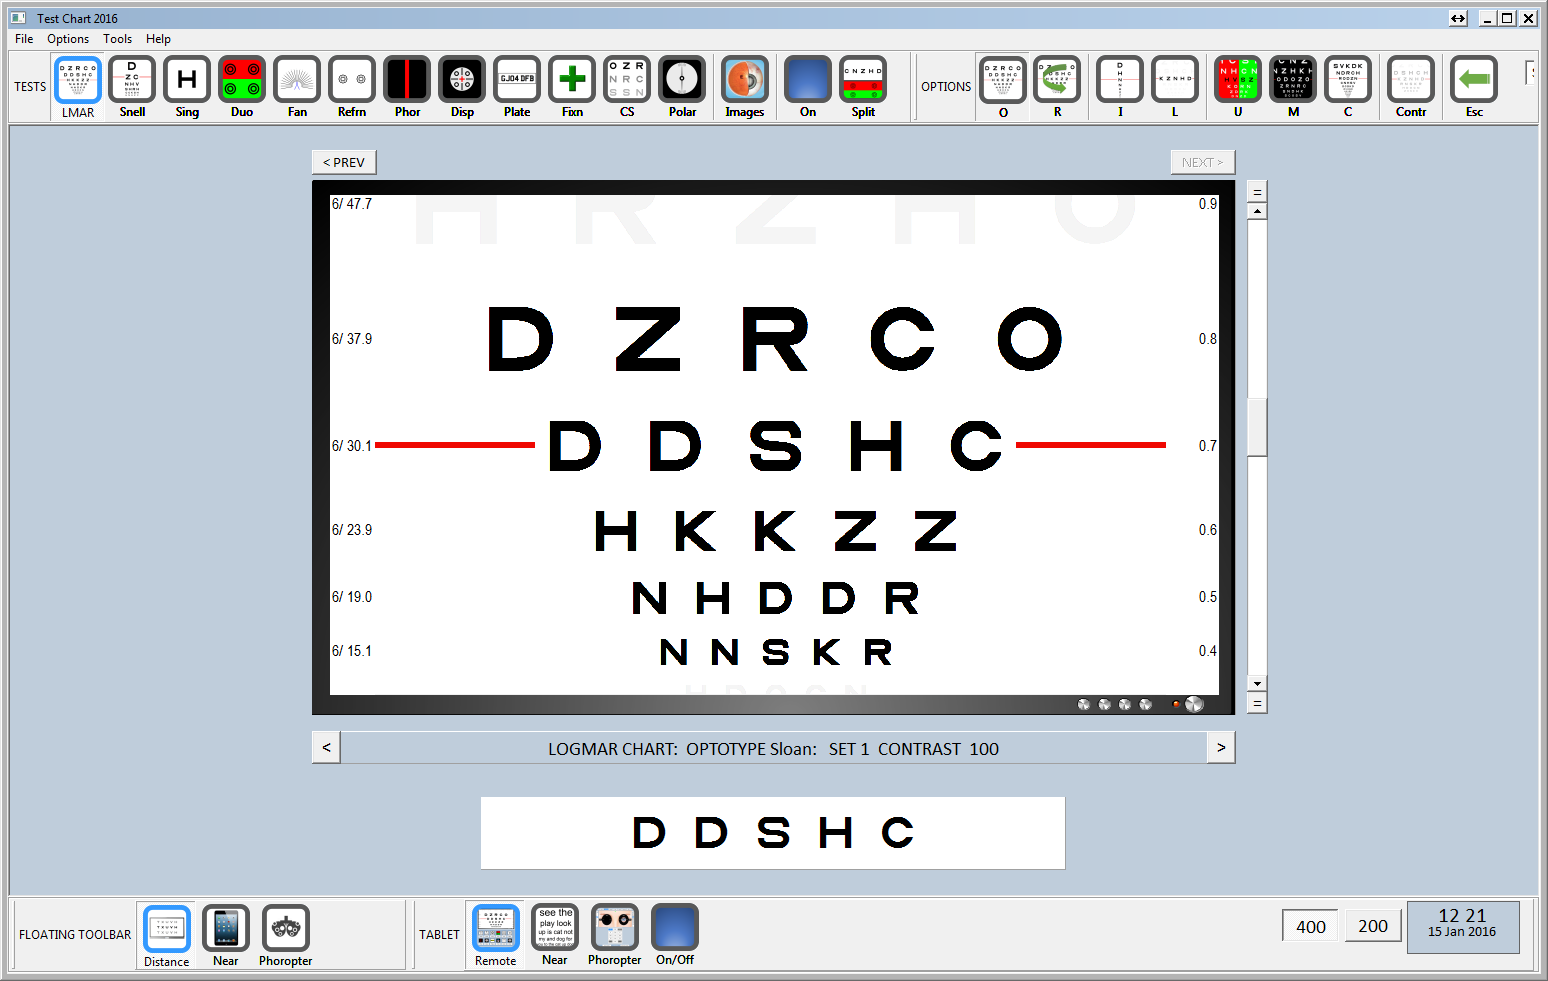Select the Fan astigmatism test icon
Screen dimensions: 1548x981
(297, 80)
